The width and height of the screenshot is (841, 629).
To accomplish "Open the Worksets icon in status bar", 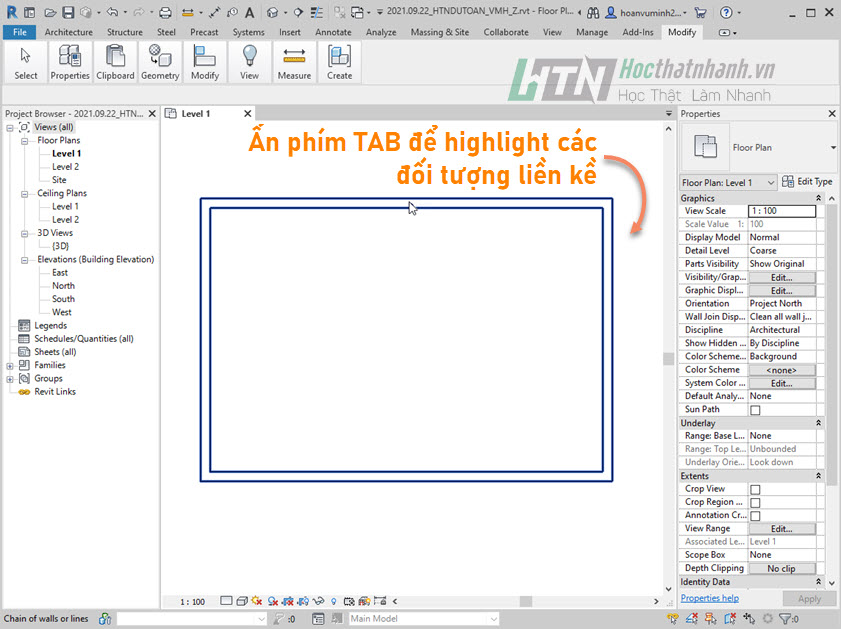I will [x=105, y=619].
